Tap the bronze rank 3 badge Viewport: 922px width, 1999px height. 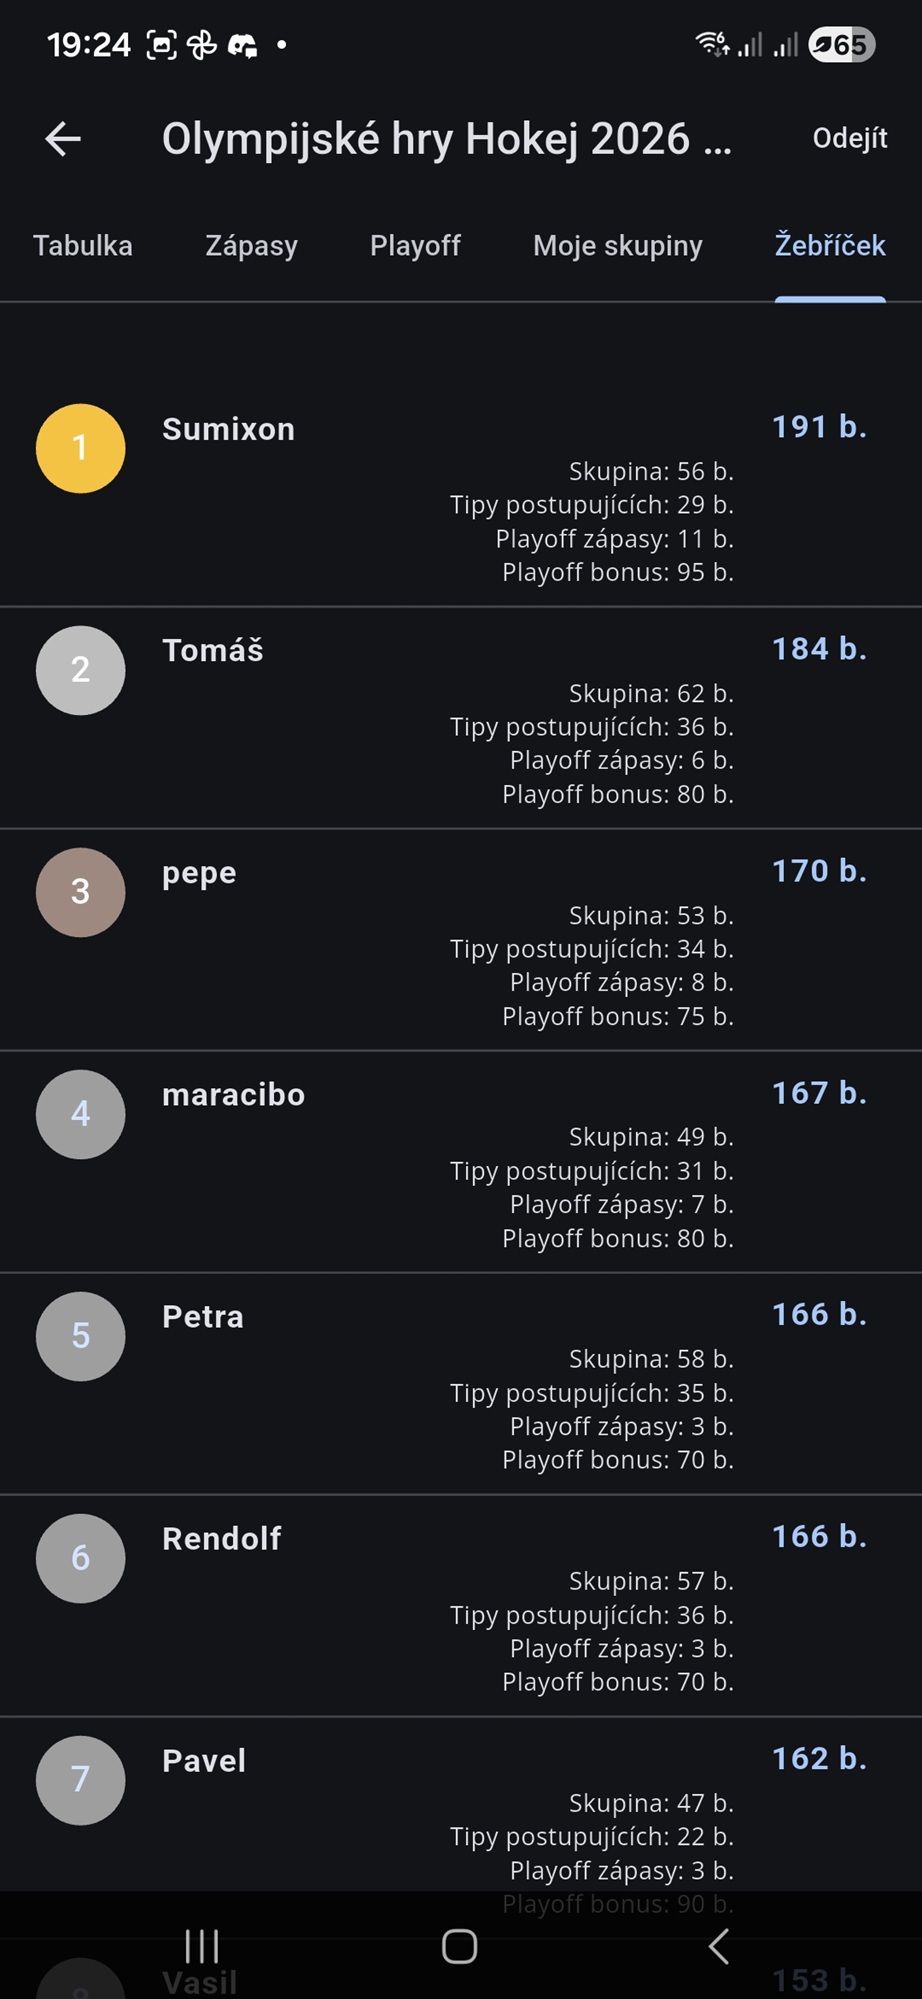(x=80, y=892)
